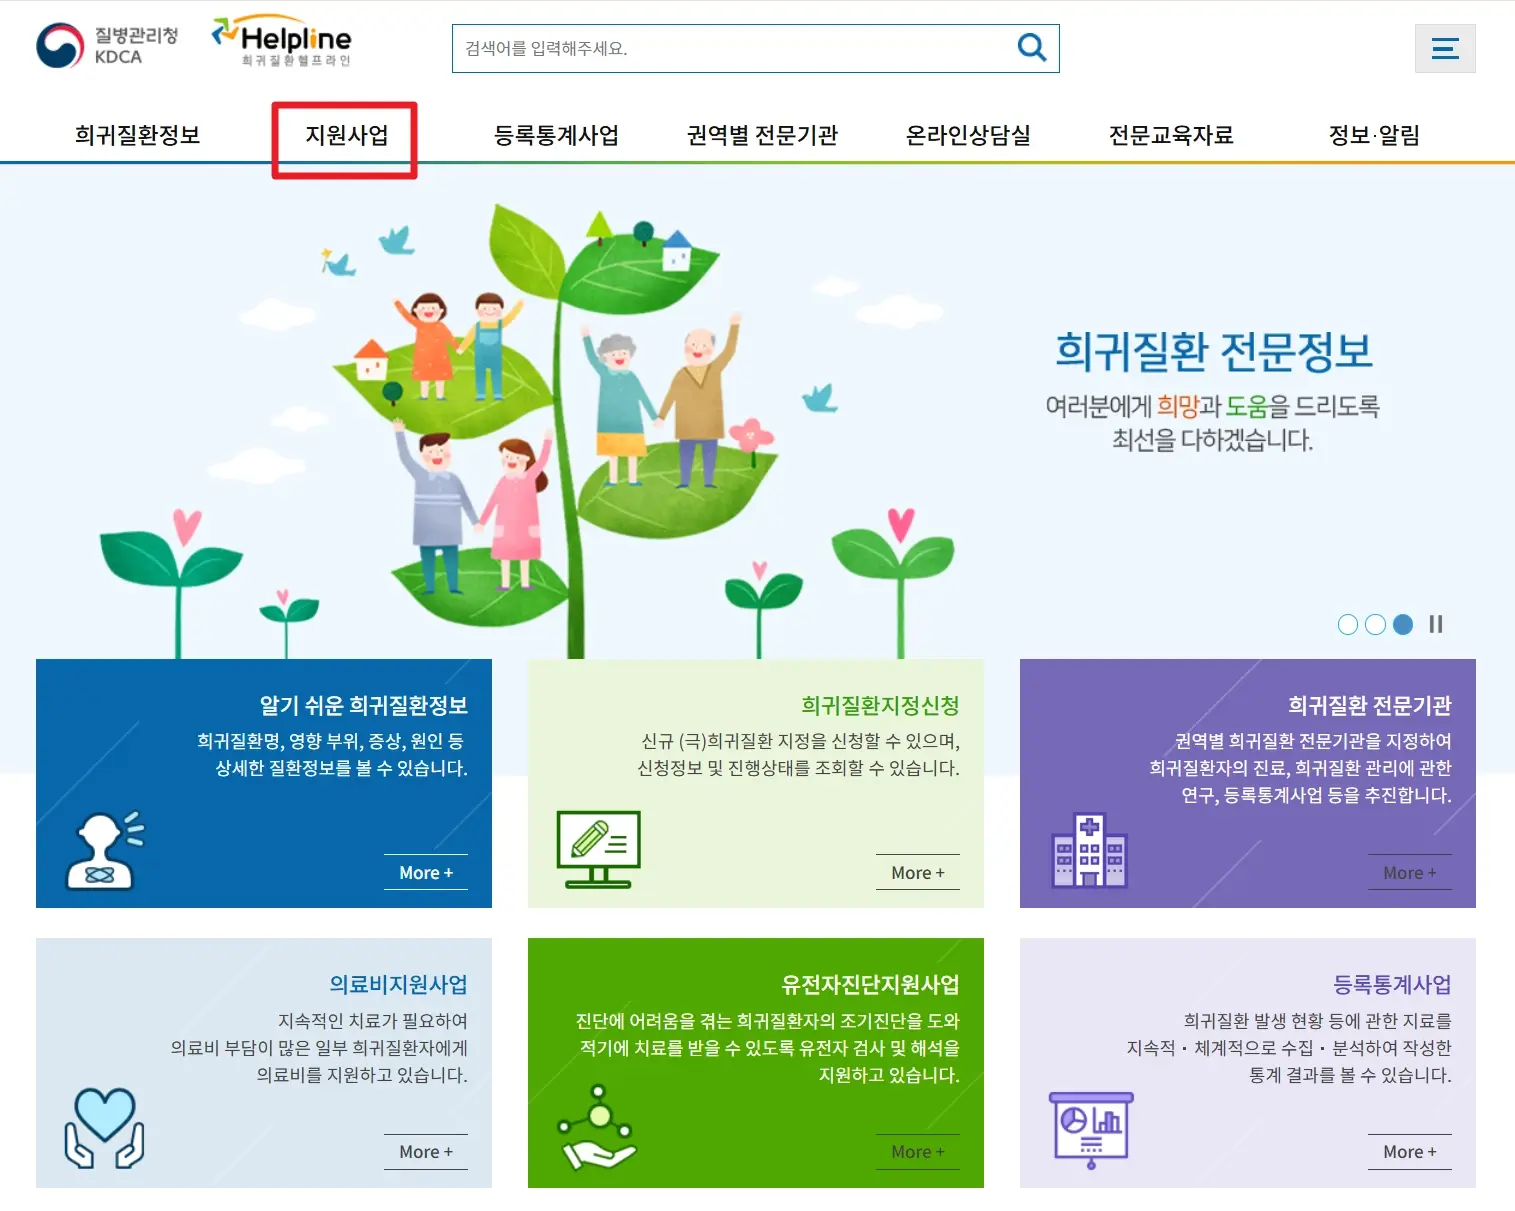Switch to 전문교육자료 section

click(1171, 136)
